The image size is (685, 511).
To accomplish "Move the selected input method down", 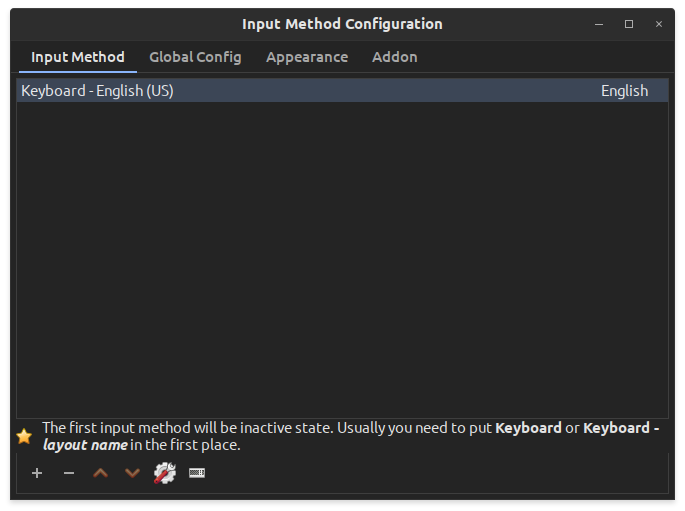I will tap(132, 473).
